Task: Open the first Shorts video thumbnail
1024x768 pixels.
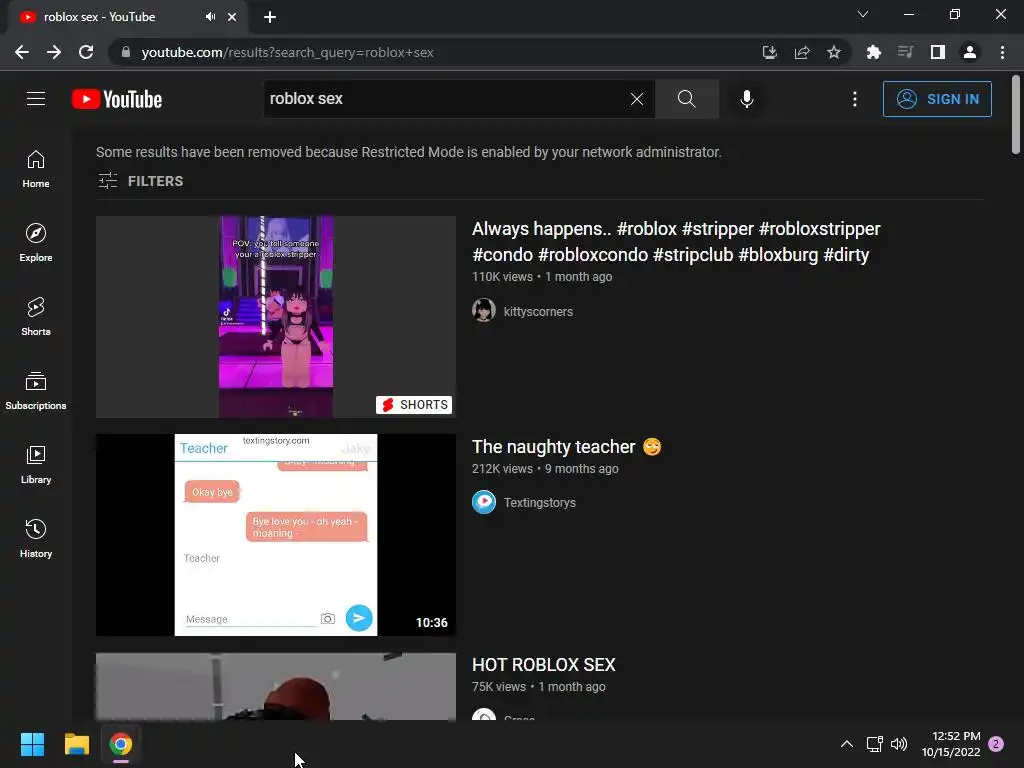Action: tap(276, 317)
